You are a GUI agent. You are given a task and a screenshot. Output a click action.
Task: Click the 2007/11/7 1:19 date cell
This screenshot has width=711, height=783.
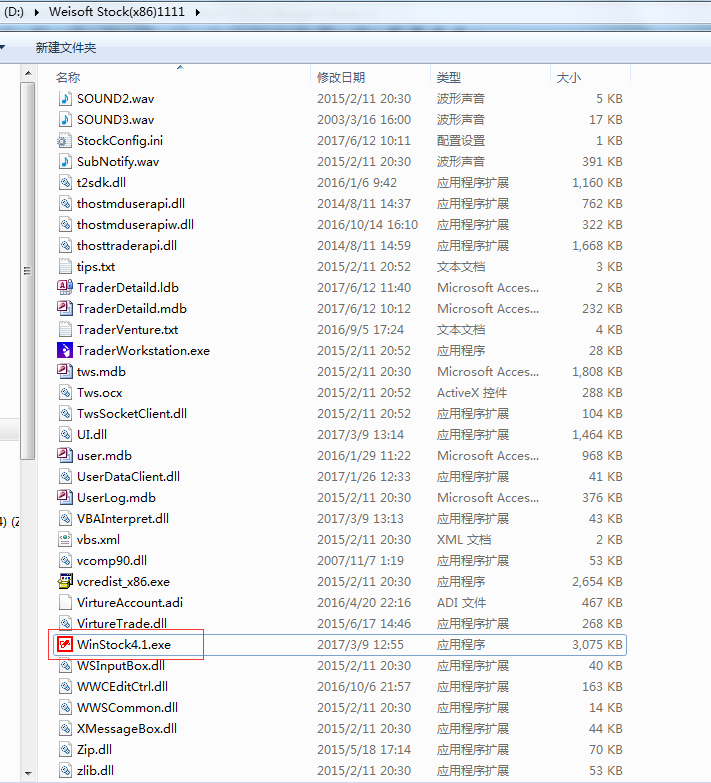pos(360,560)
